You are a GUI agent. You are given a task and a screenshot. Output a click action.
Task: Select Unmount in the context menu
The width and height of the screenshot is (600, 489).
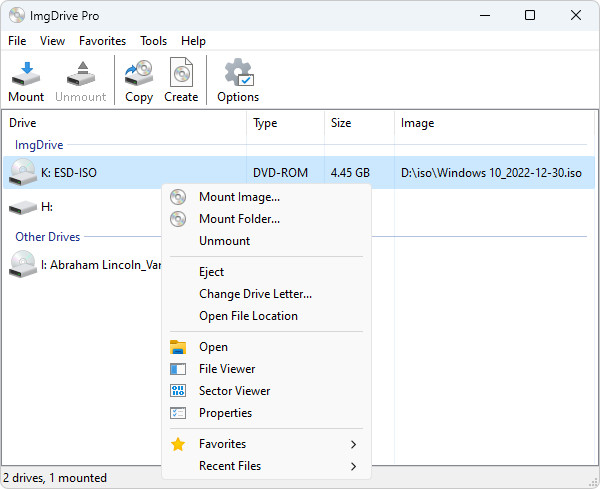225,241
